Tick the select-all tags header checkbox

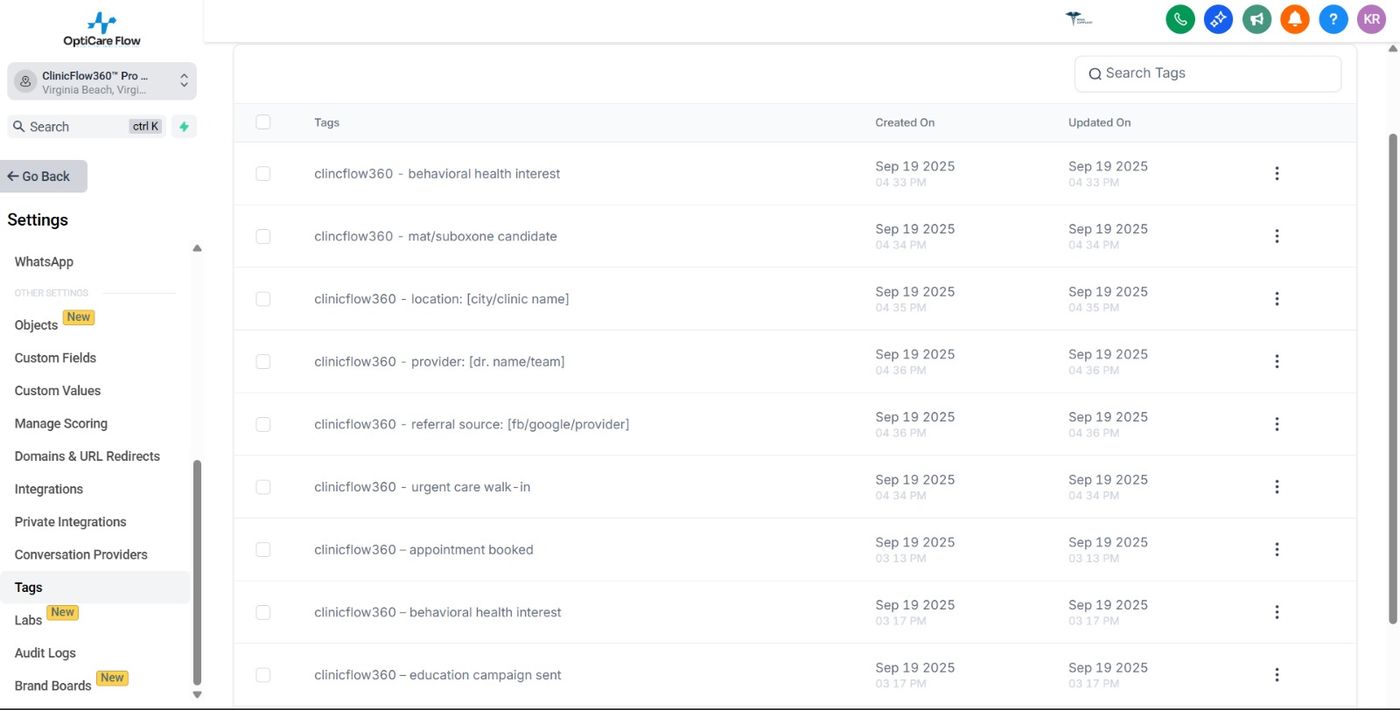[263, 122]
